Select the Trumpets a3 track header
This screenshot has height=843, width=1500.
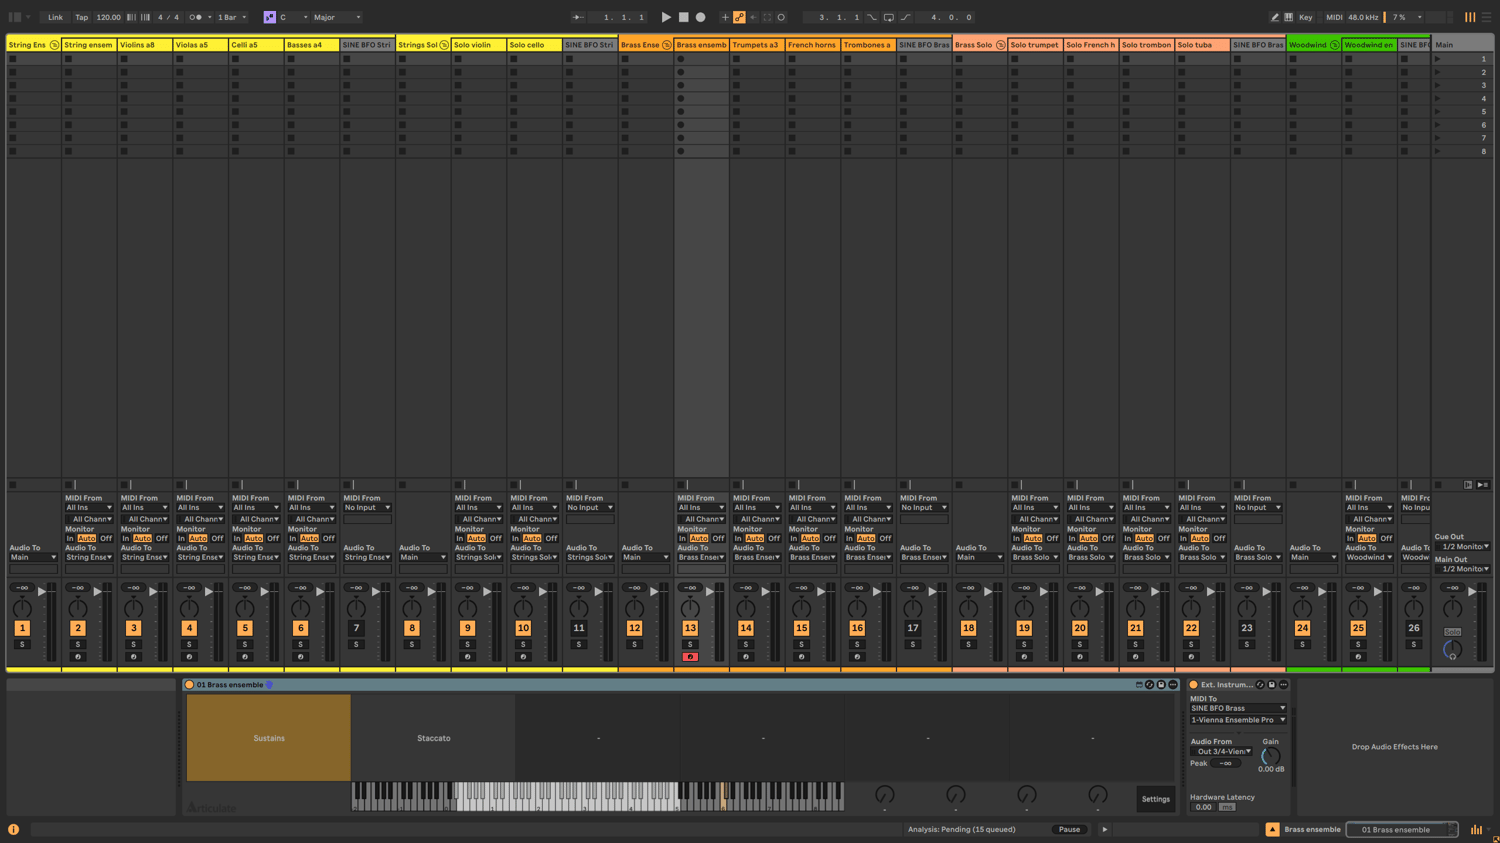(x=757, y=45)
